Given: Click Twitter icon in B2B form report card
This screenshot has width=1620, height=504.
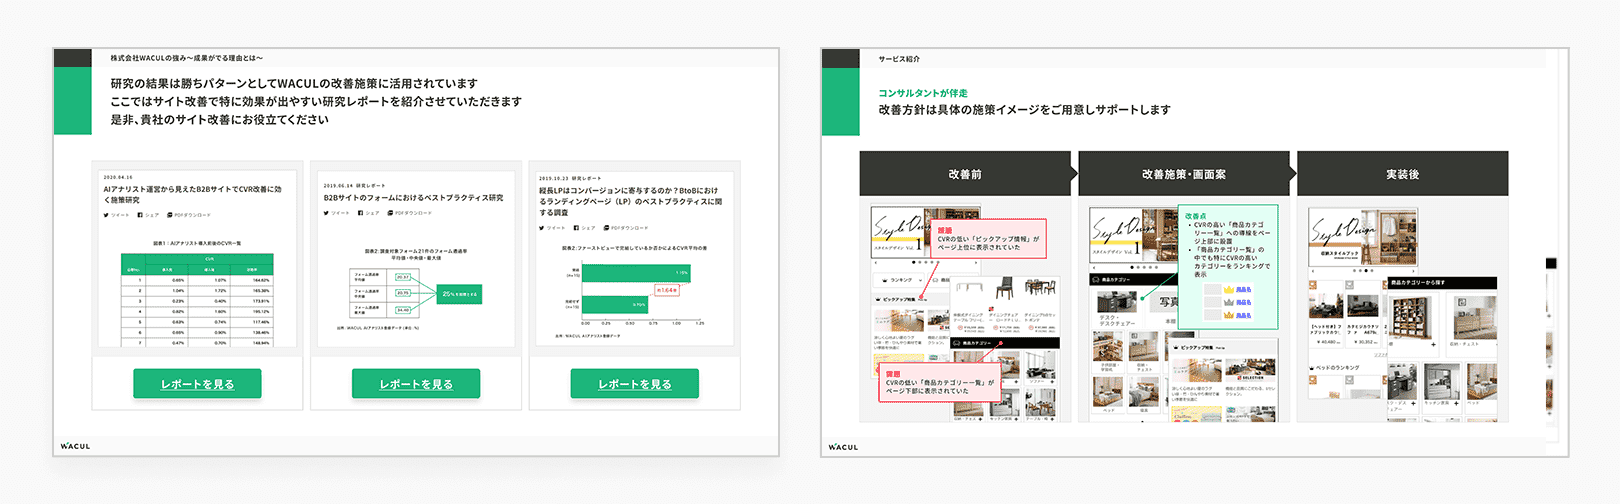Looking at the screenshot, I should point(326,213).
